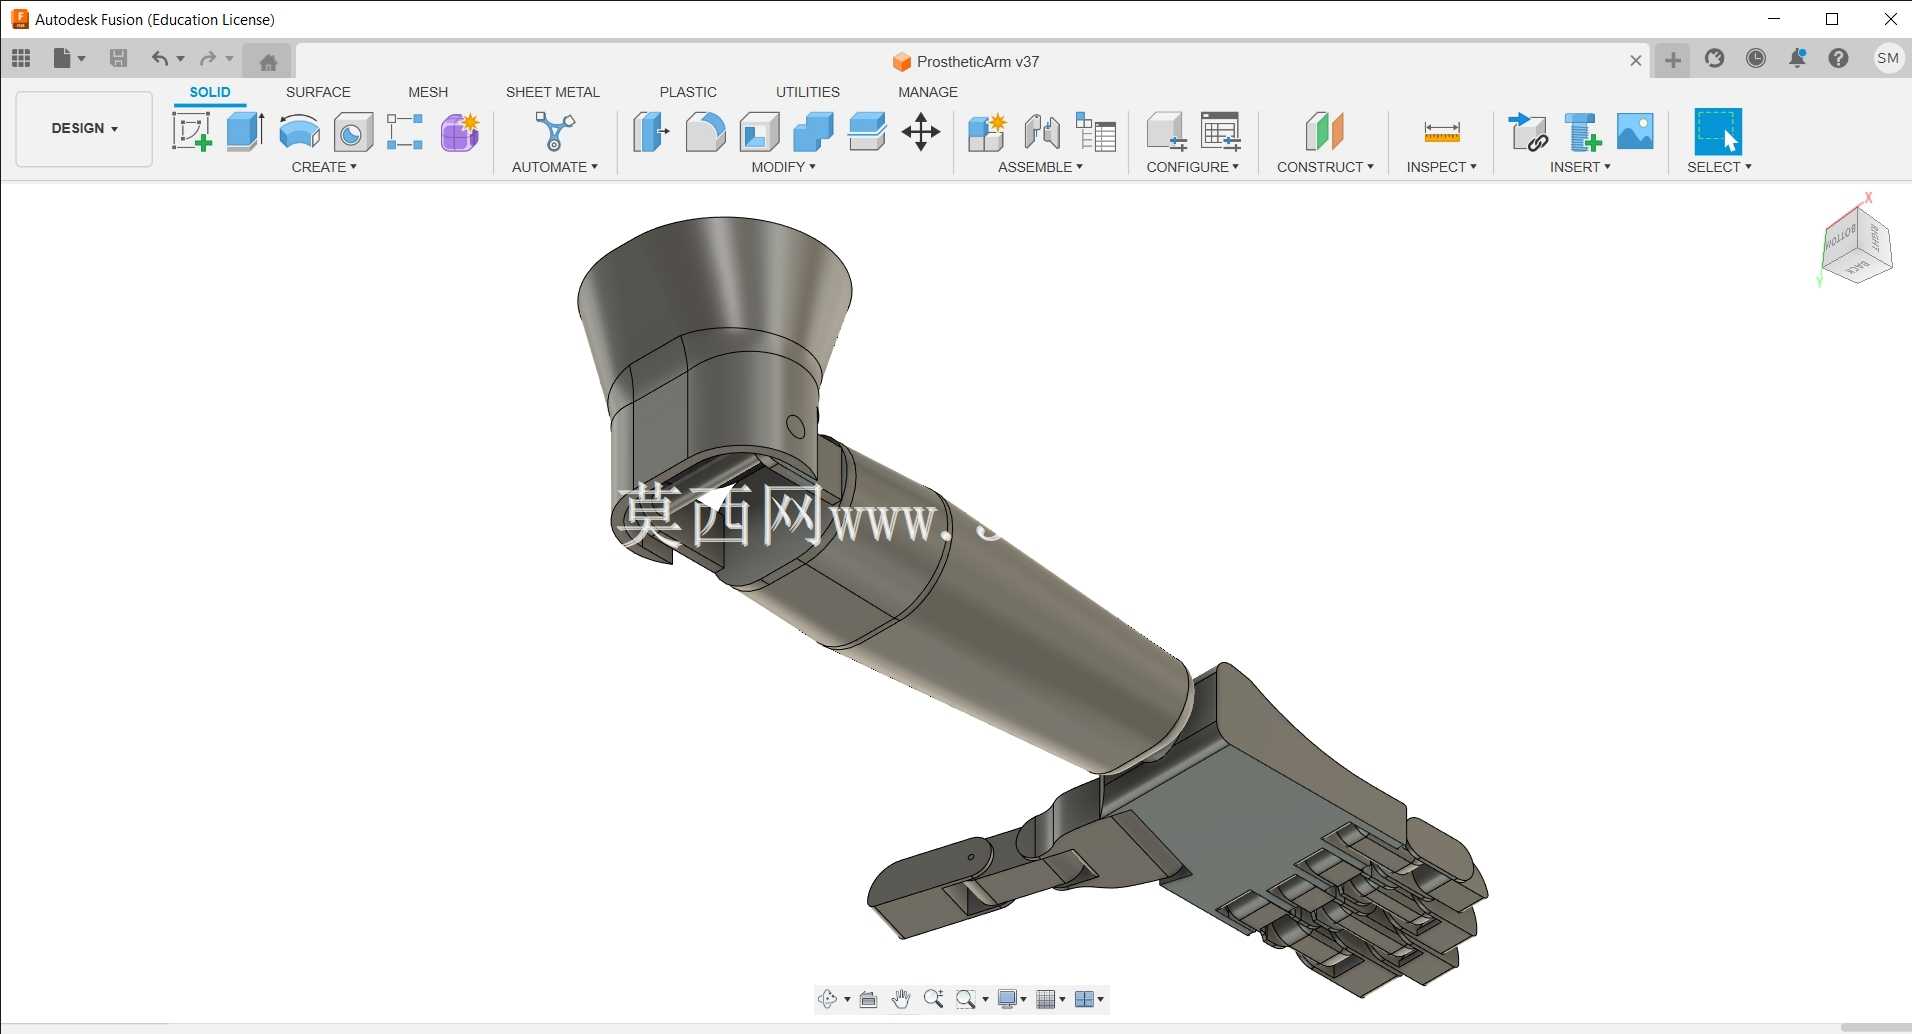Expand the INSPECT menu

[1441, 167]
